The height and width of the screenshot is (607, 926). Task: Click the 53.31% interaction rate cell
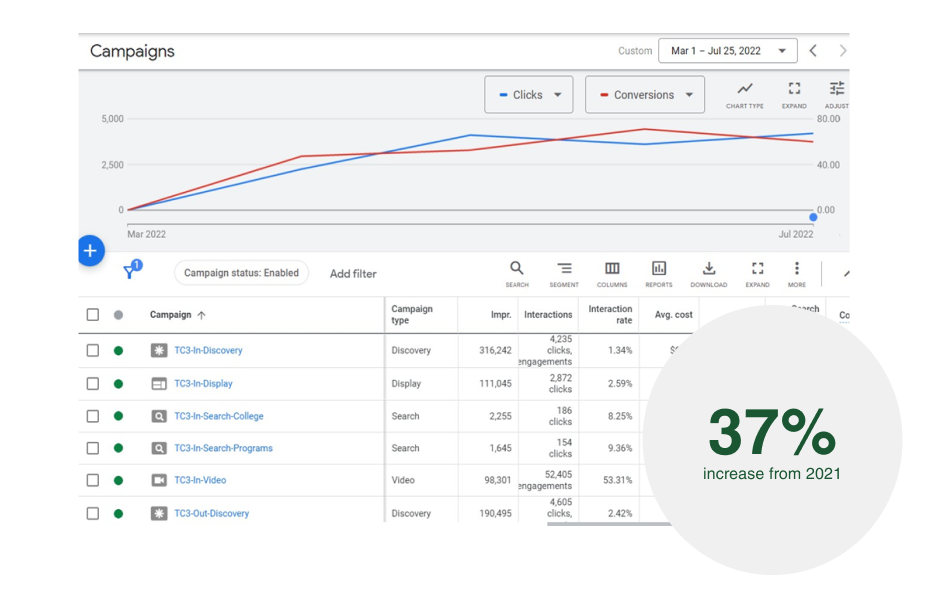coord(618,480)
